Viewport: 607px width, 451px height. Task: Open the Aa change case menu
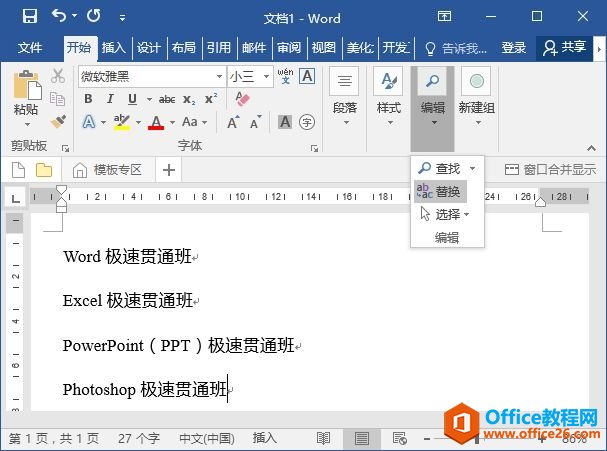[195, 122]
